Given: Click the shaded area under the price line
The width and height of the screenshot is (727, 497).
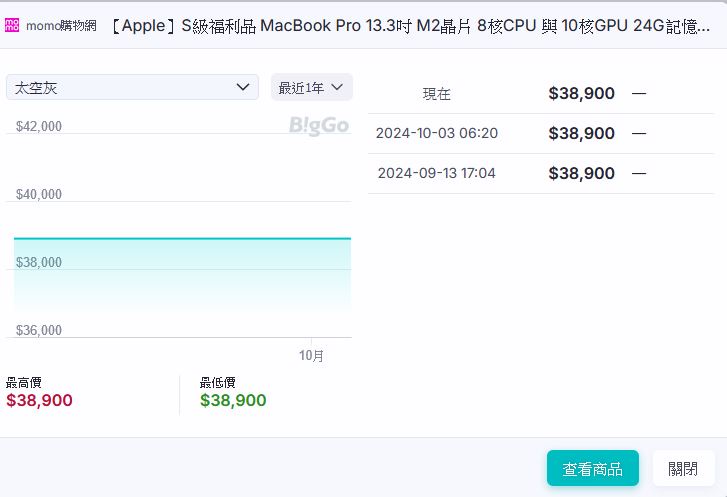Looking at the screenshot, I should 182,285.
